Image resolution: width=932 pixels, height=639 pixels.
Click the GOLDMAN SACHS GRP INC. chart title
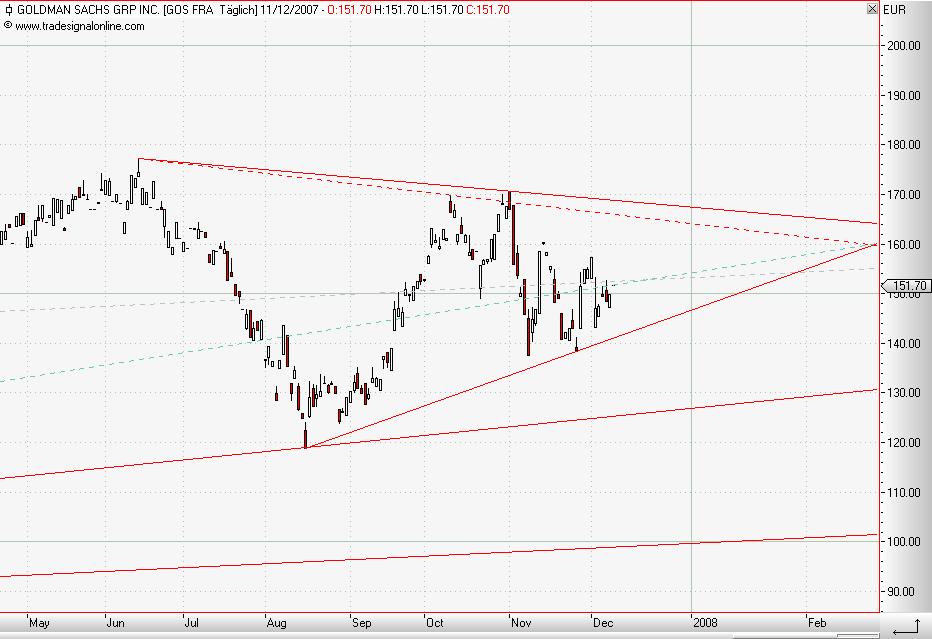[x=88, y=10]
